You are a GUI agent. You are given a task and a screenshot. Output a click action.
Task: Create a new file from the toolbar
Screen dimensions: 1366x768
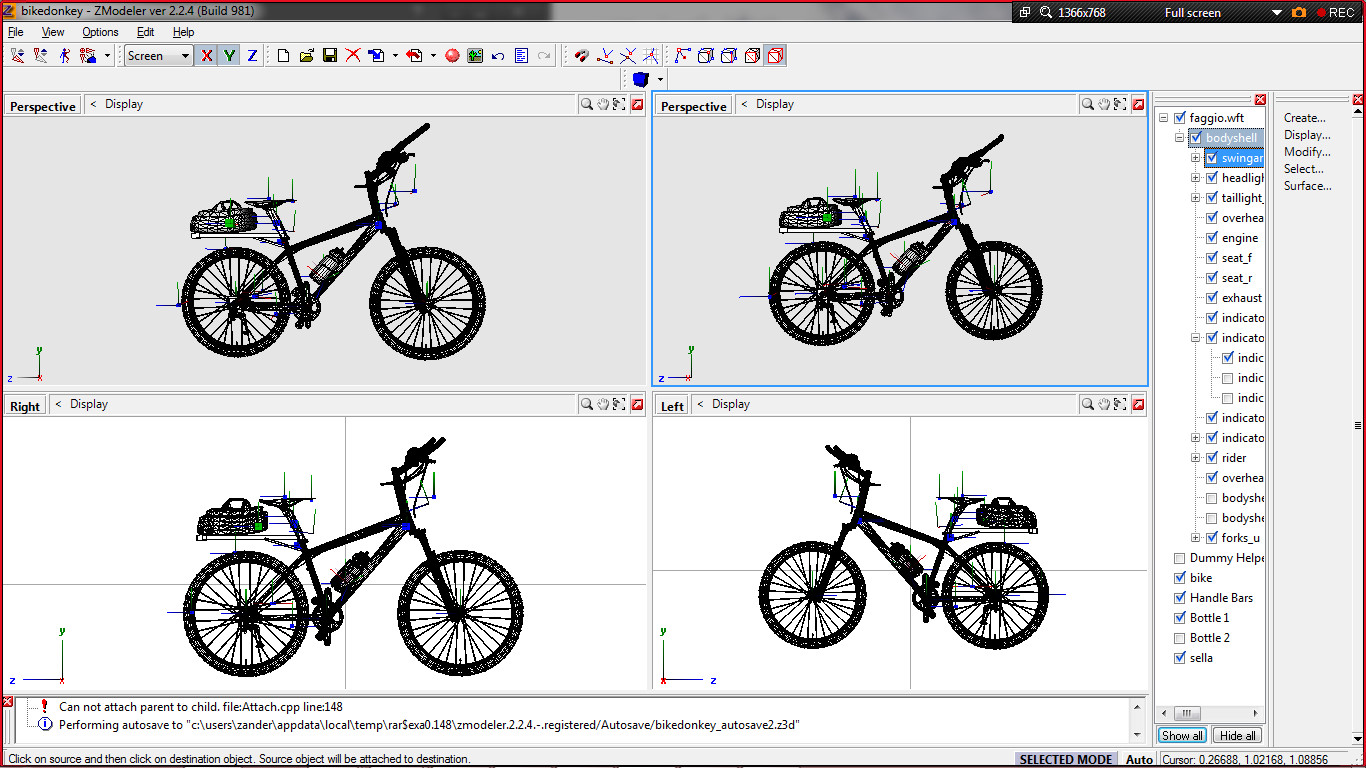(284, 56)
